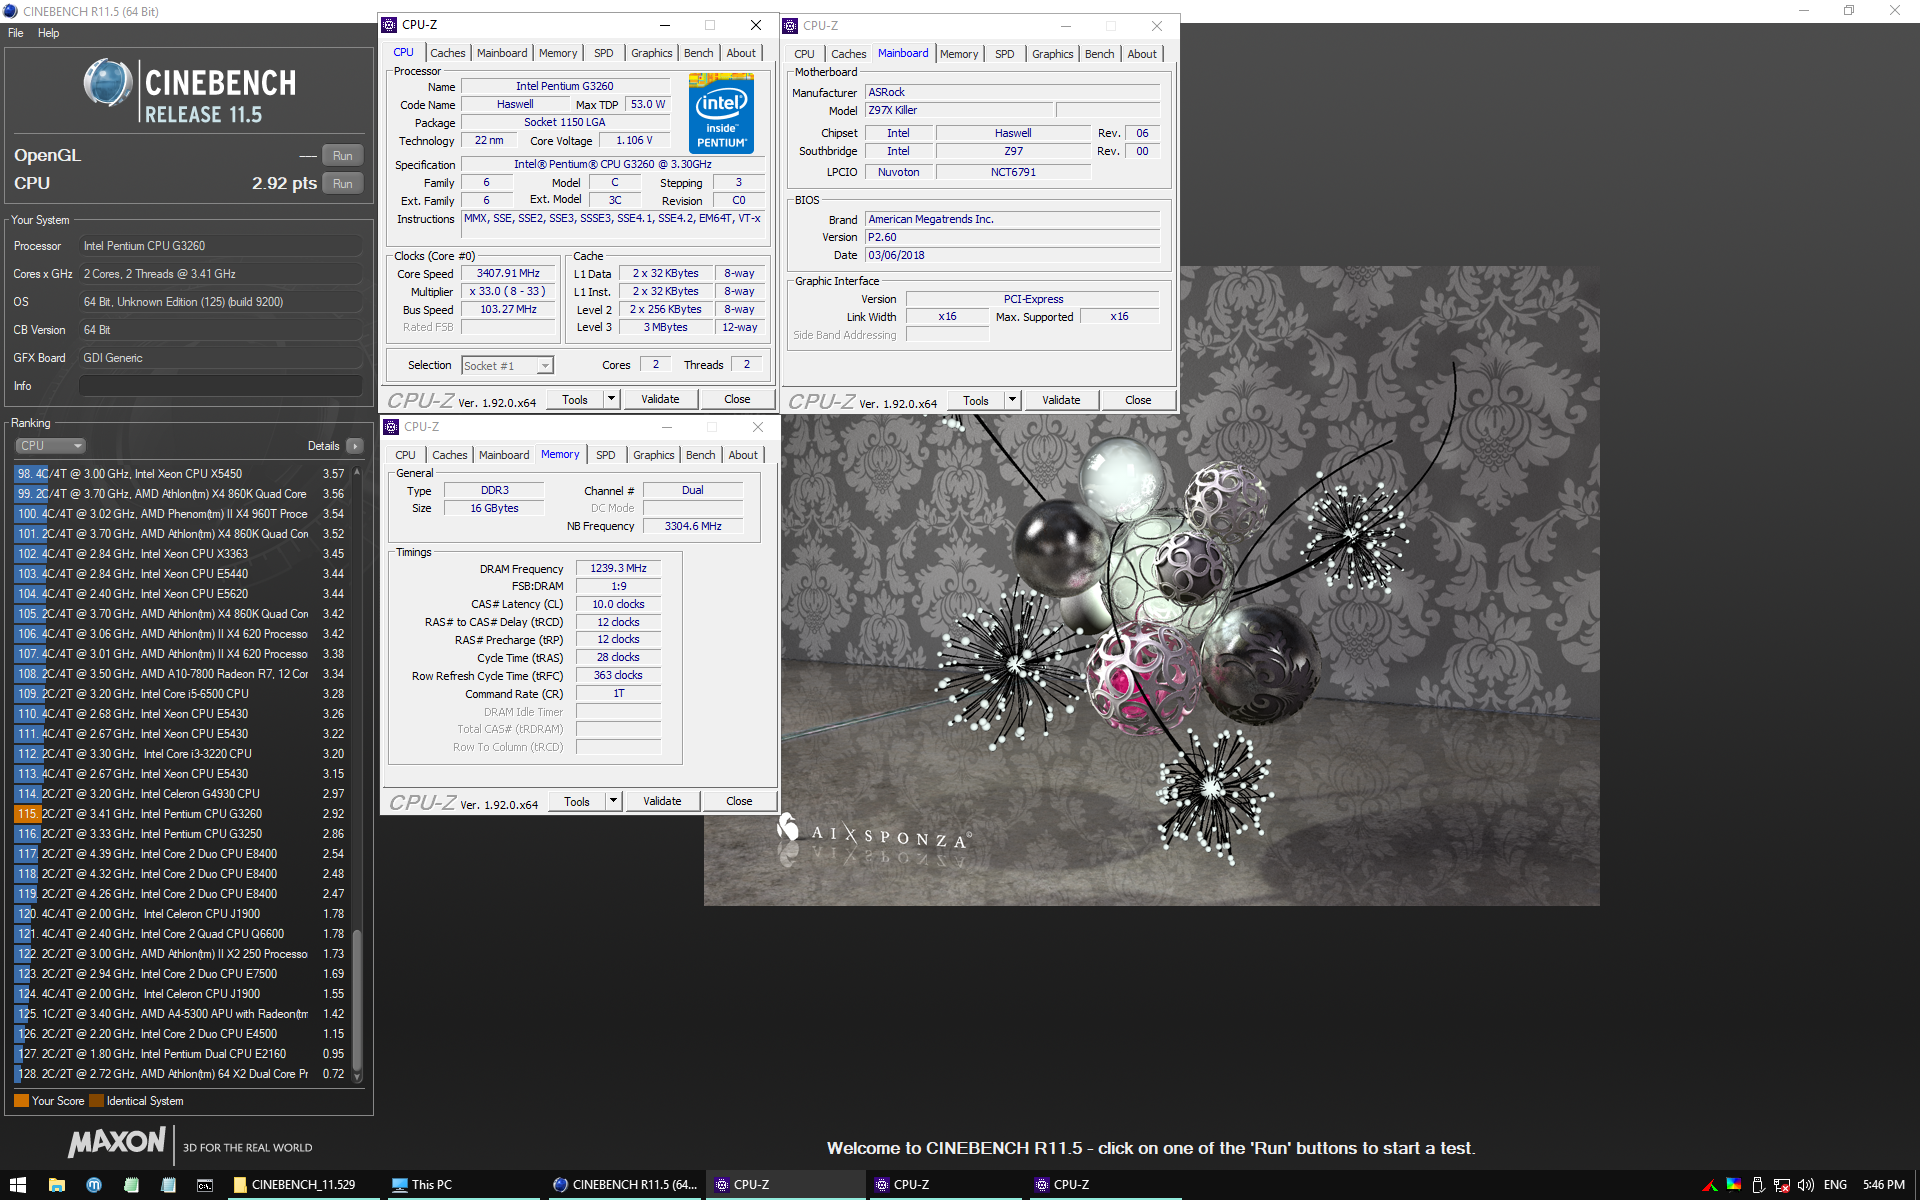Select ranking row 98 Intel Xeon CPU X5450

180,474
